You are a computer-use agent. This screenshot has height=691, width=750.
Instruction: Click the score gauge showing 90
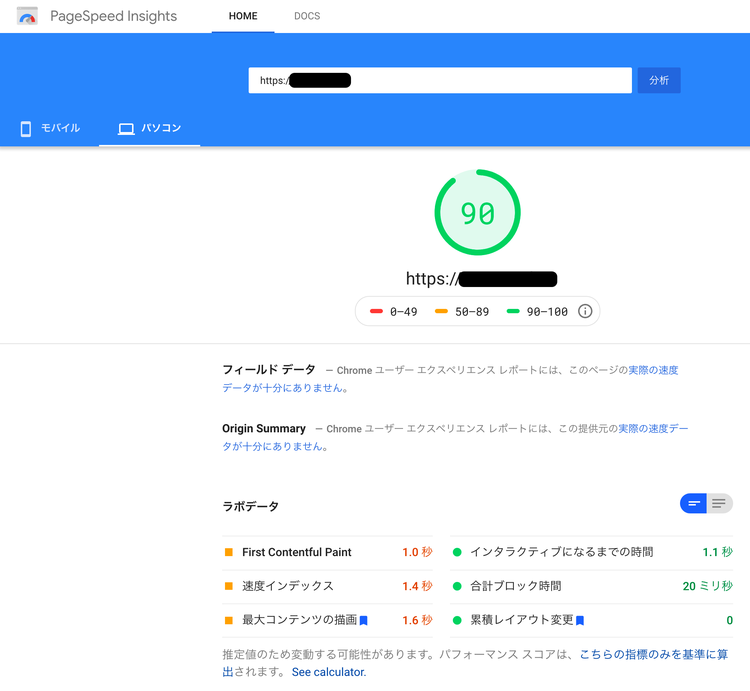[x=477, y=212]
